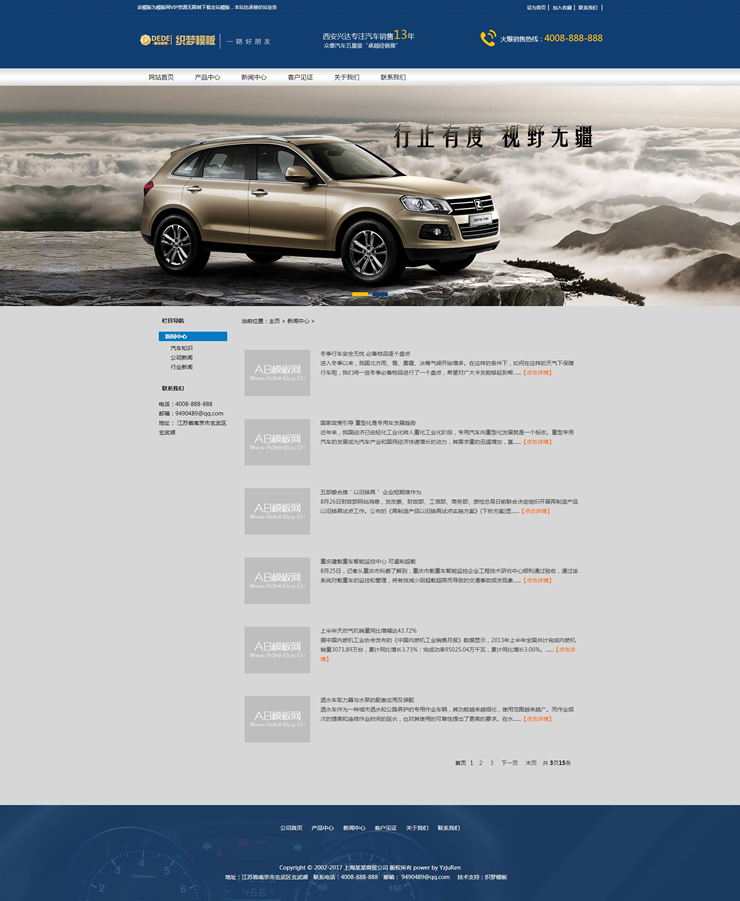The width and height of the screenshot is (740, 901).
Task: Click 点击详情 for the 重庆建载重车智能监控中心 article
Action: 536,580
